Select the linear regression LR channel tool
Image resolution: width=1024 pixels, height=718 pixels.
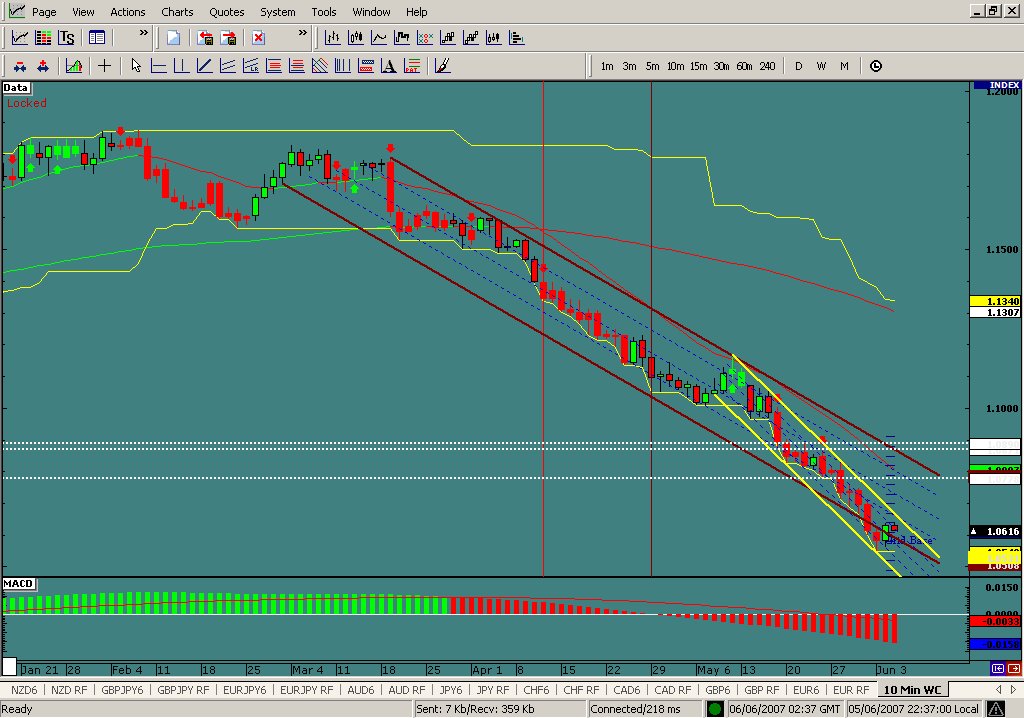pos(251,66)
